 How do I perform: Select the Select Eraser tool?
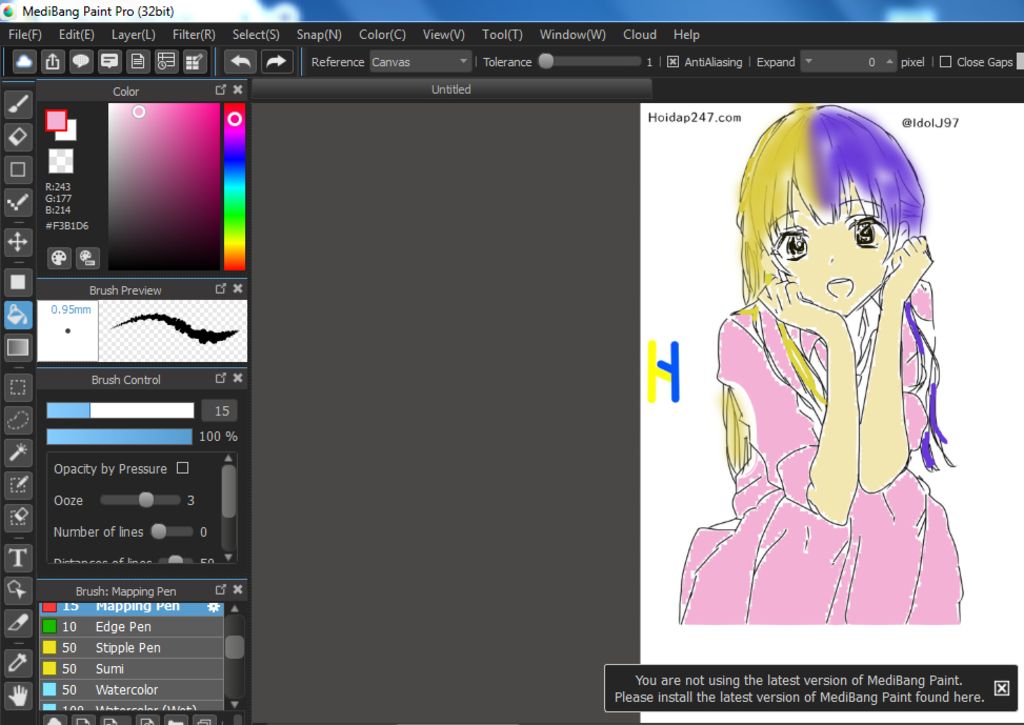[x=18, y=517]
